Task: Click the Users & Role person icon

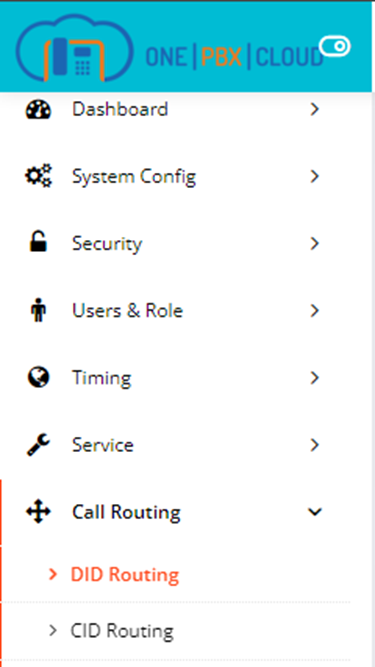Action: click(x=38, y=311)
